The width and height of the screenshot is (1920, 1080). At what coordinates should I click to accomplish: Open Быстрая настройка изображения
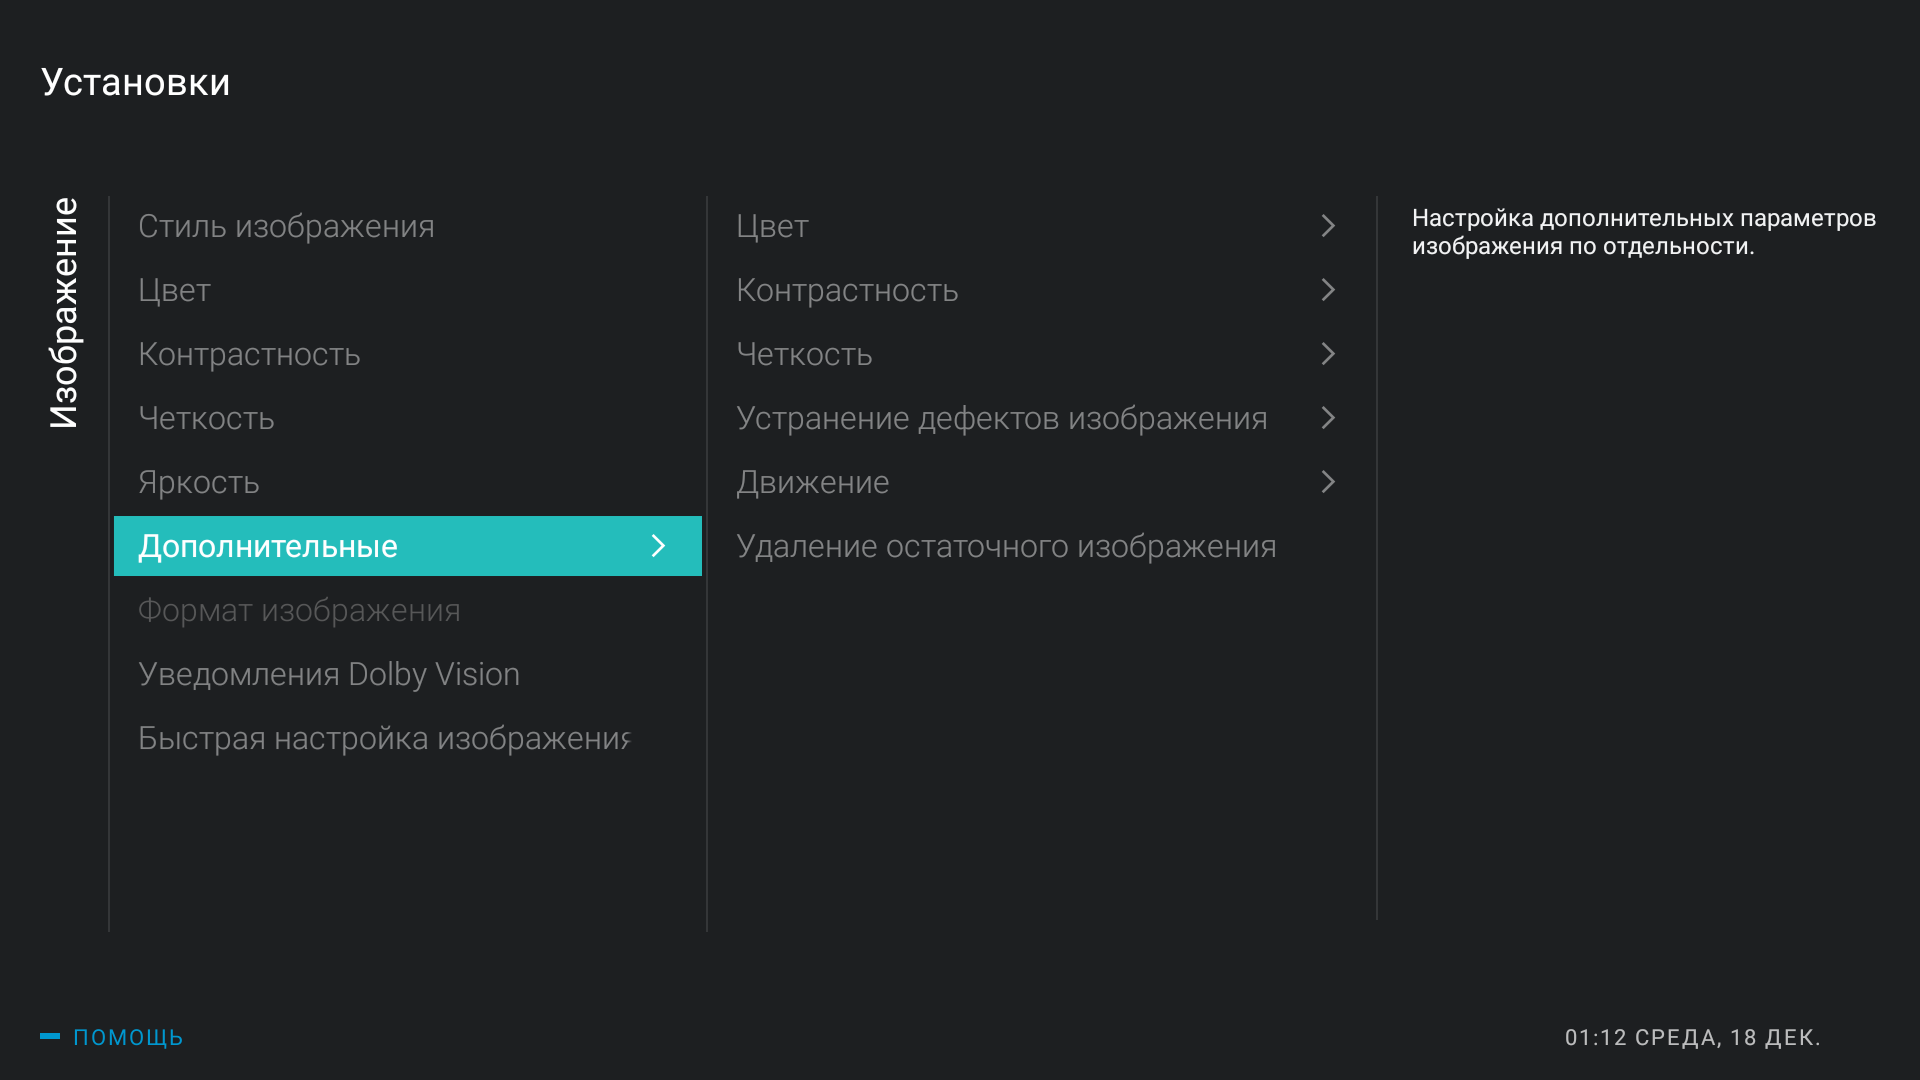(x=384, y=739)
